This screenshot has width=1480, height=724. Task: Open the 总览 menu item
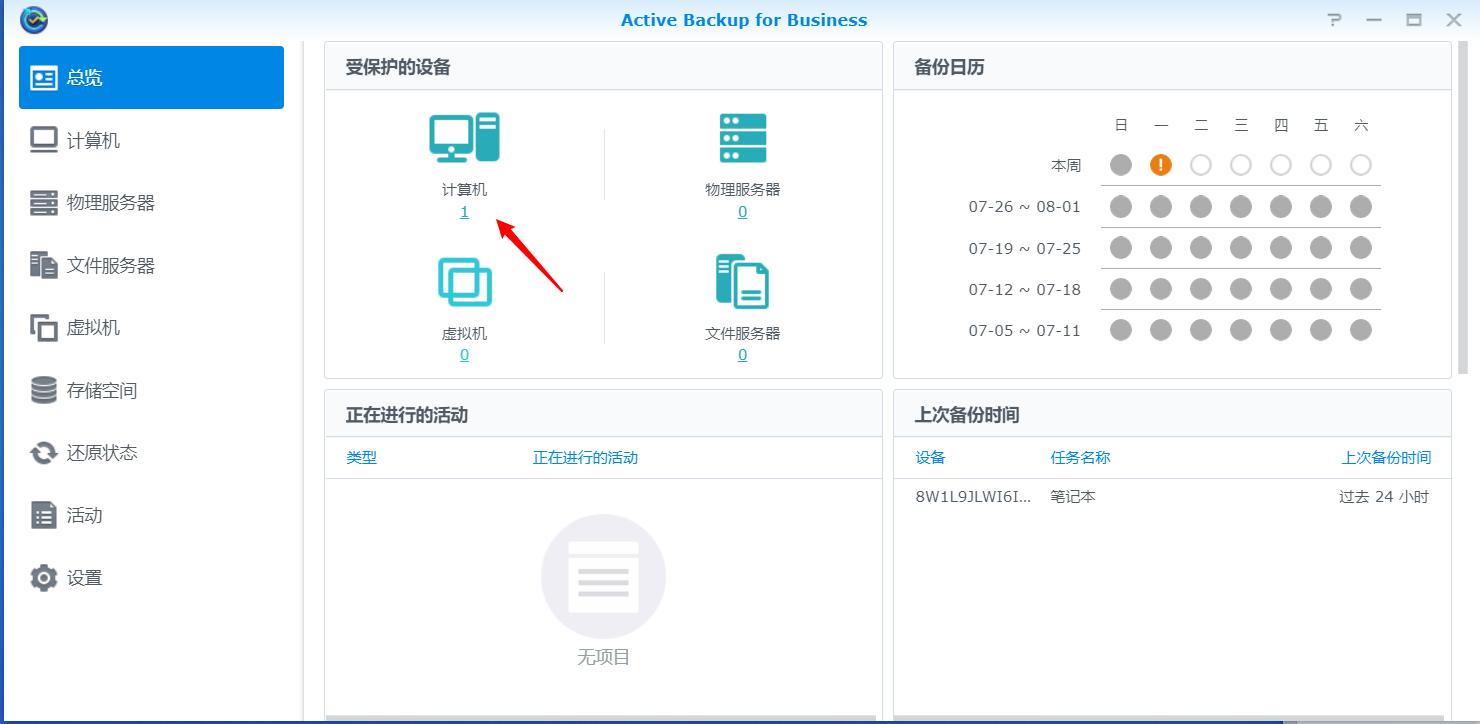tap(151, 77)
